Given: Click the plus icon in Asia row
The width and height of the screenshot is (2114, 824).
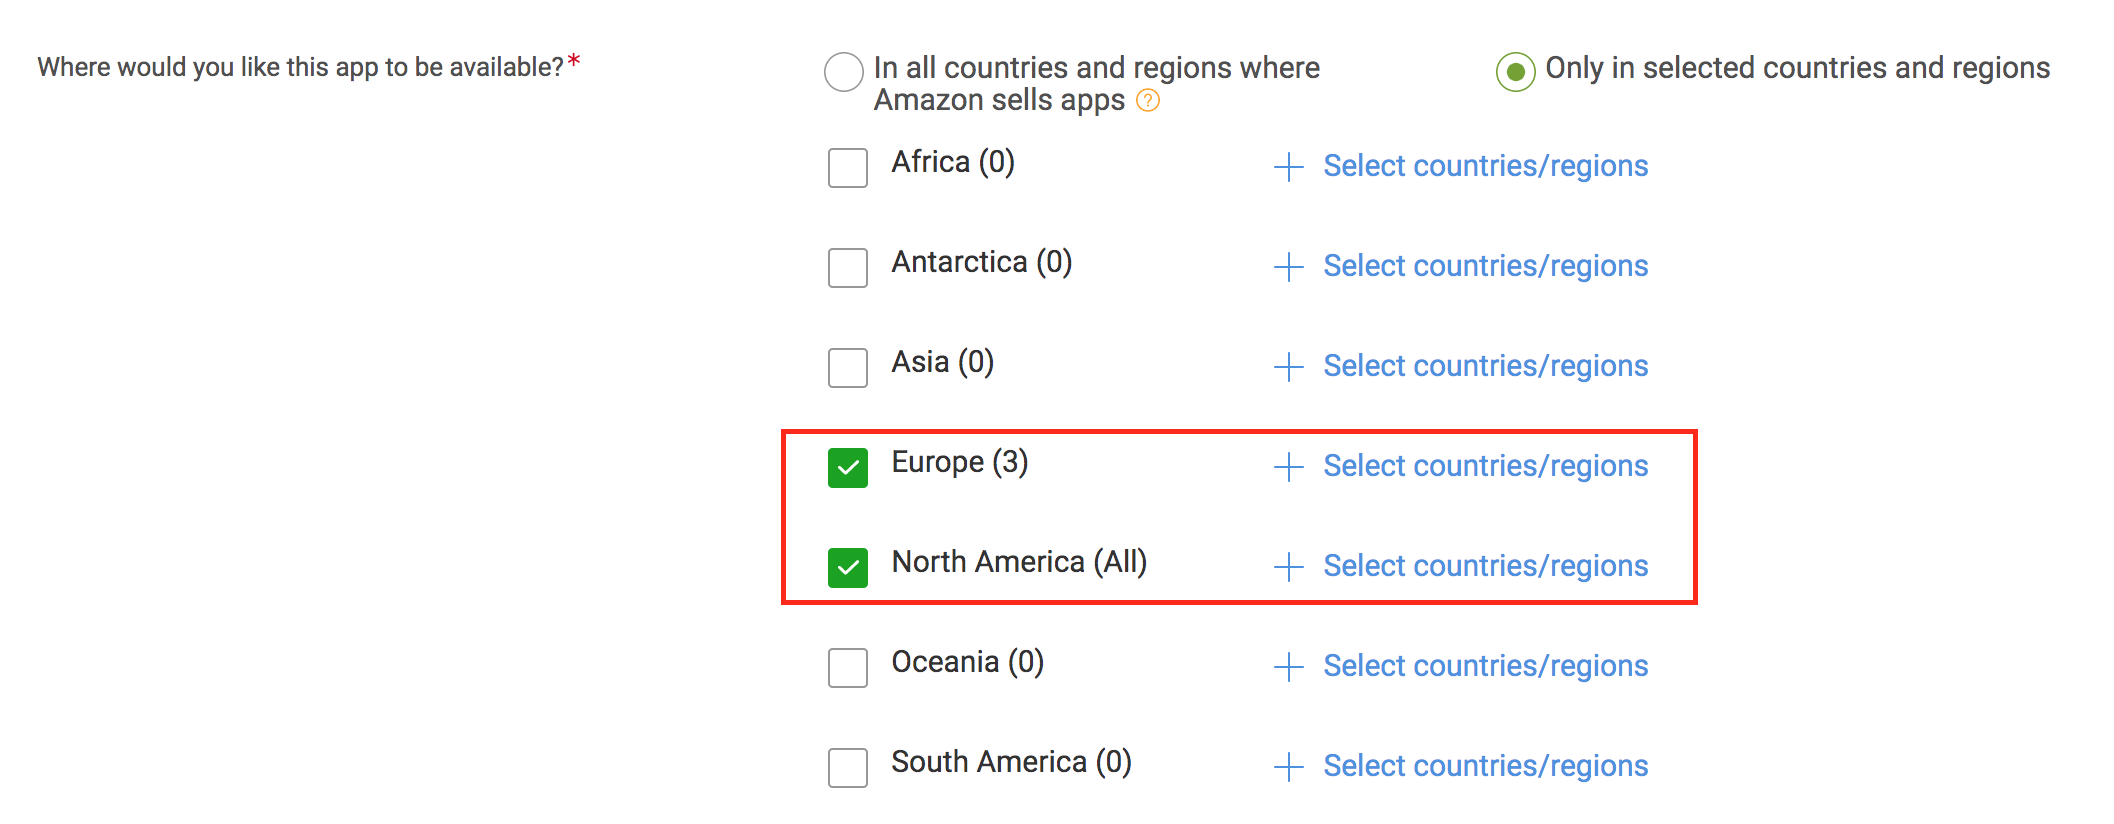Looking at the screenshot, I should (x=1289, y=367).
